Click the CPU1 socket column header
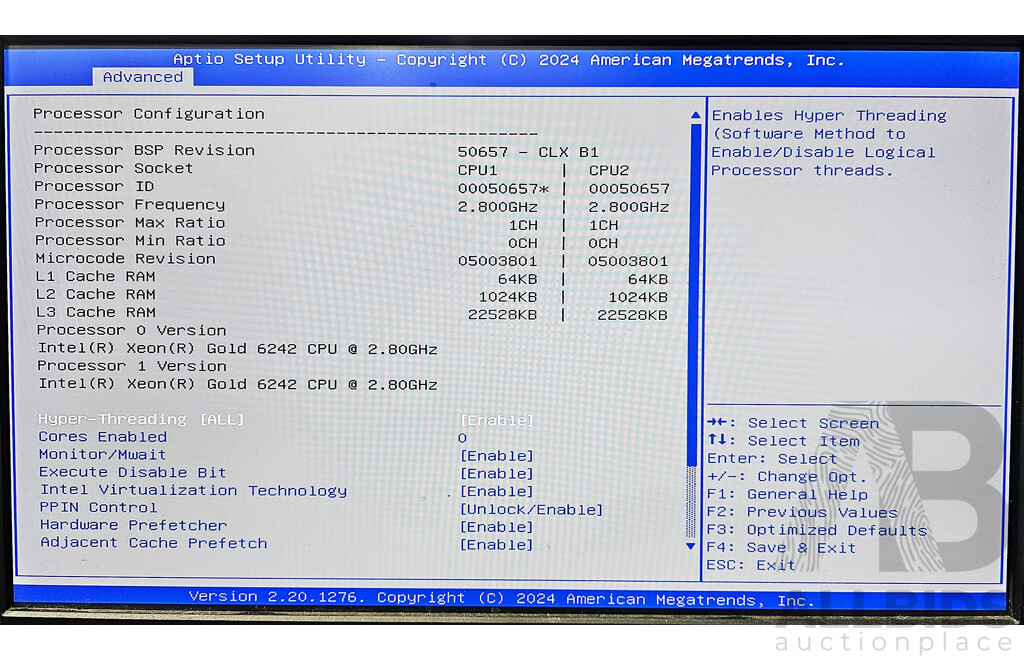 point(477,170)
